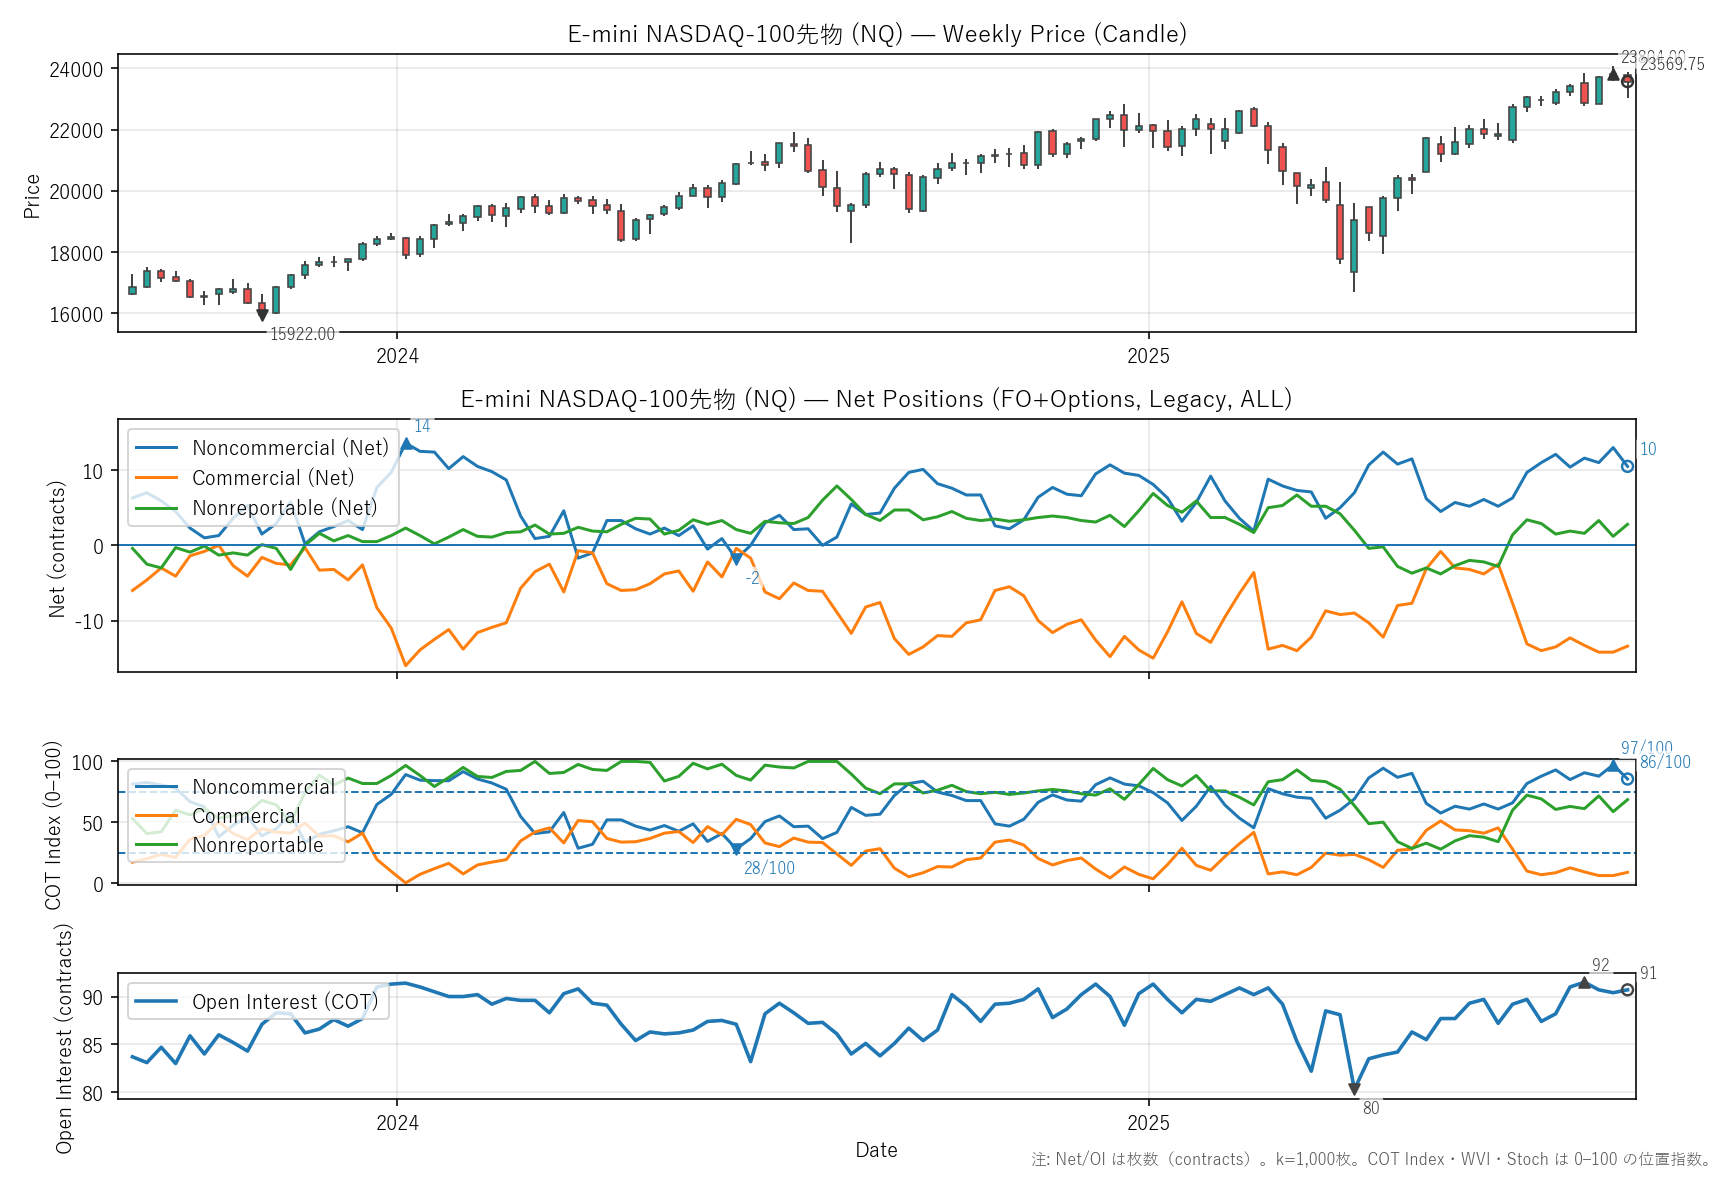Click the 2025 label under the price chart
1728x1180 pixels.
coord(1148,355)
